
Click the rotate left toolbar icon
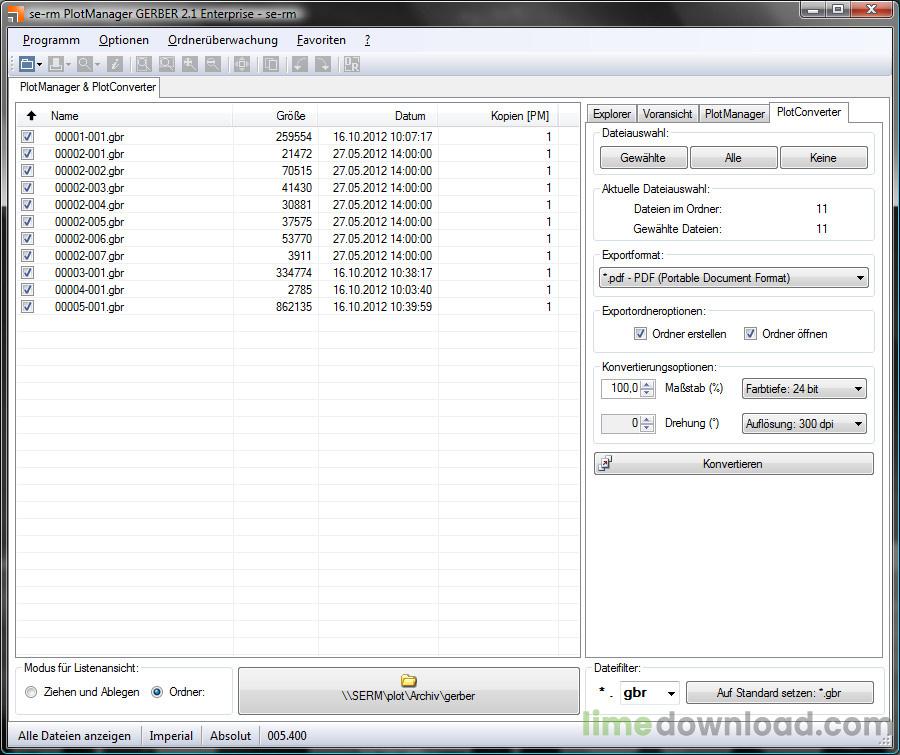pyautogui.click(x=300, y=64)
